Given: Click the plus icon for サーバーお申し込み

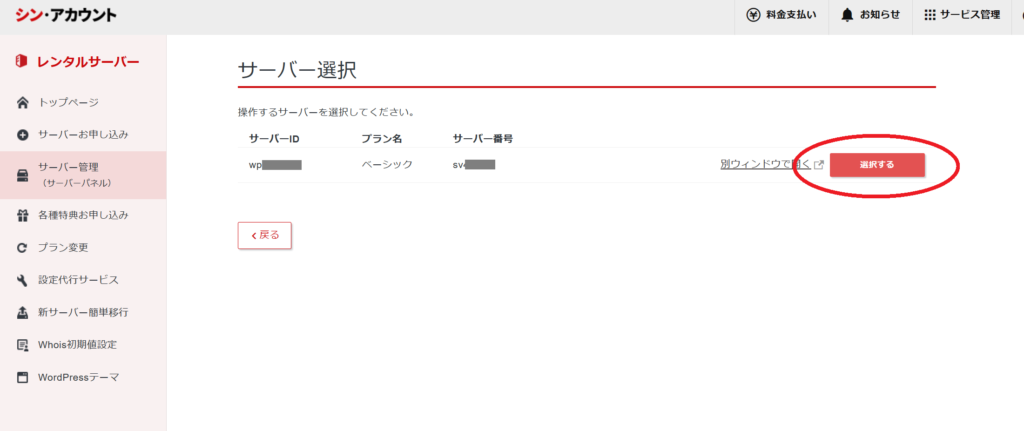Looking at the screenshot, I should [23, 135].
